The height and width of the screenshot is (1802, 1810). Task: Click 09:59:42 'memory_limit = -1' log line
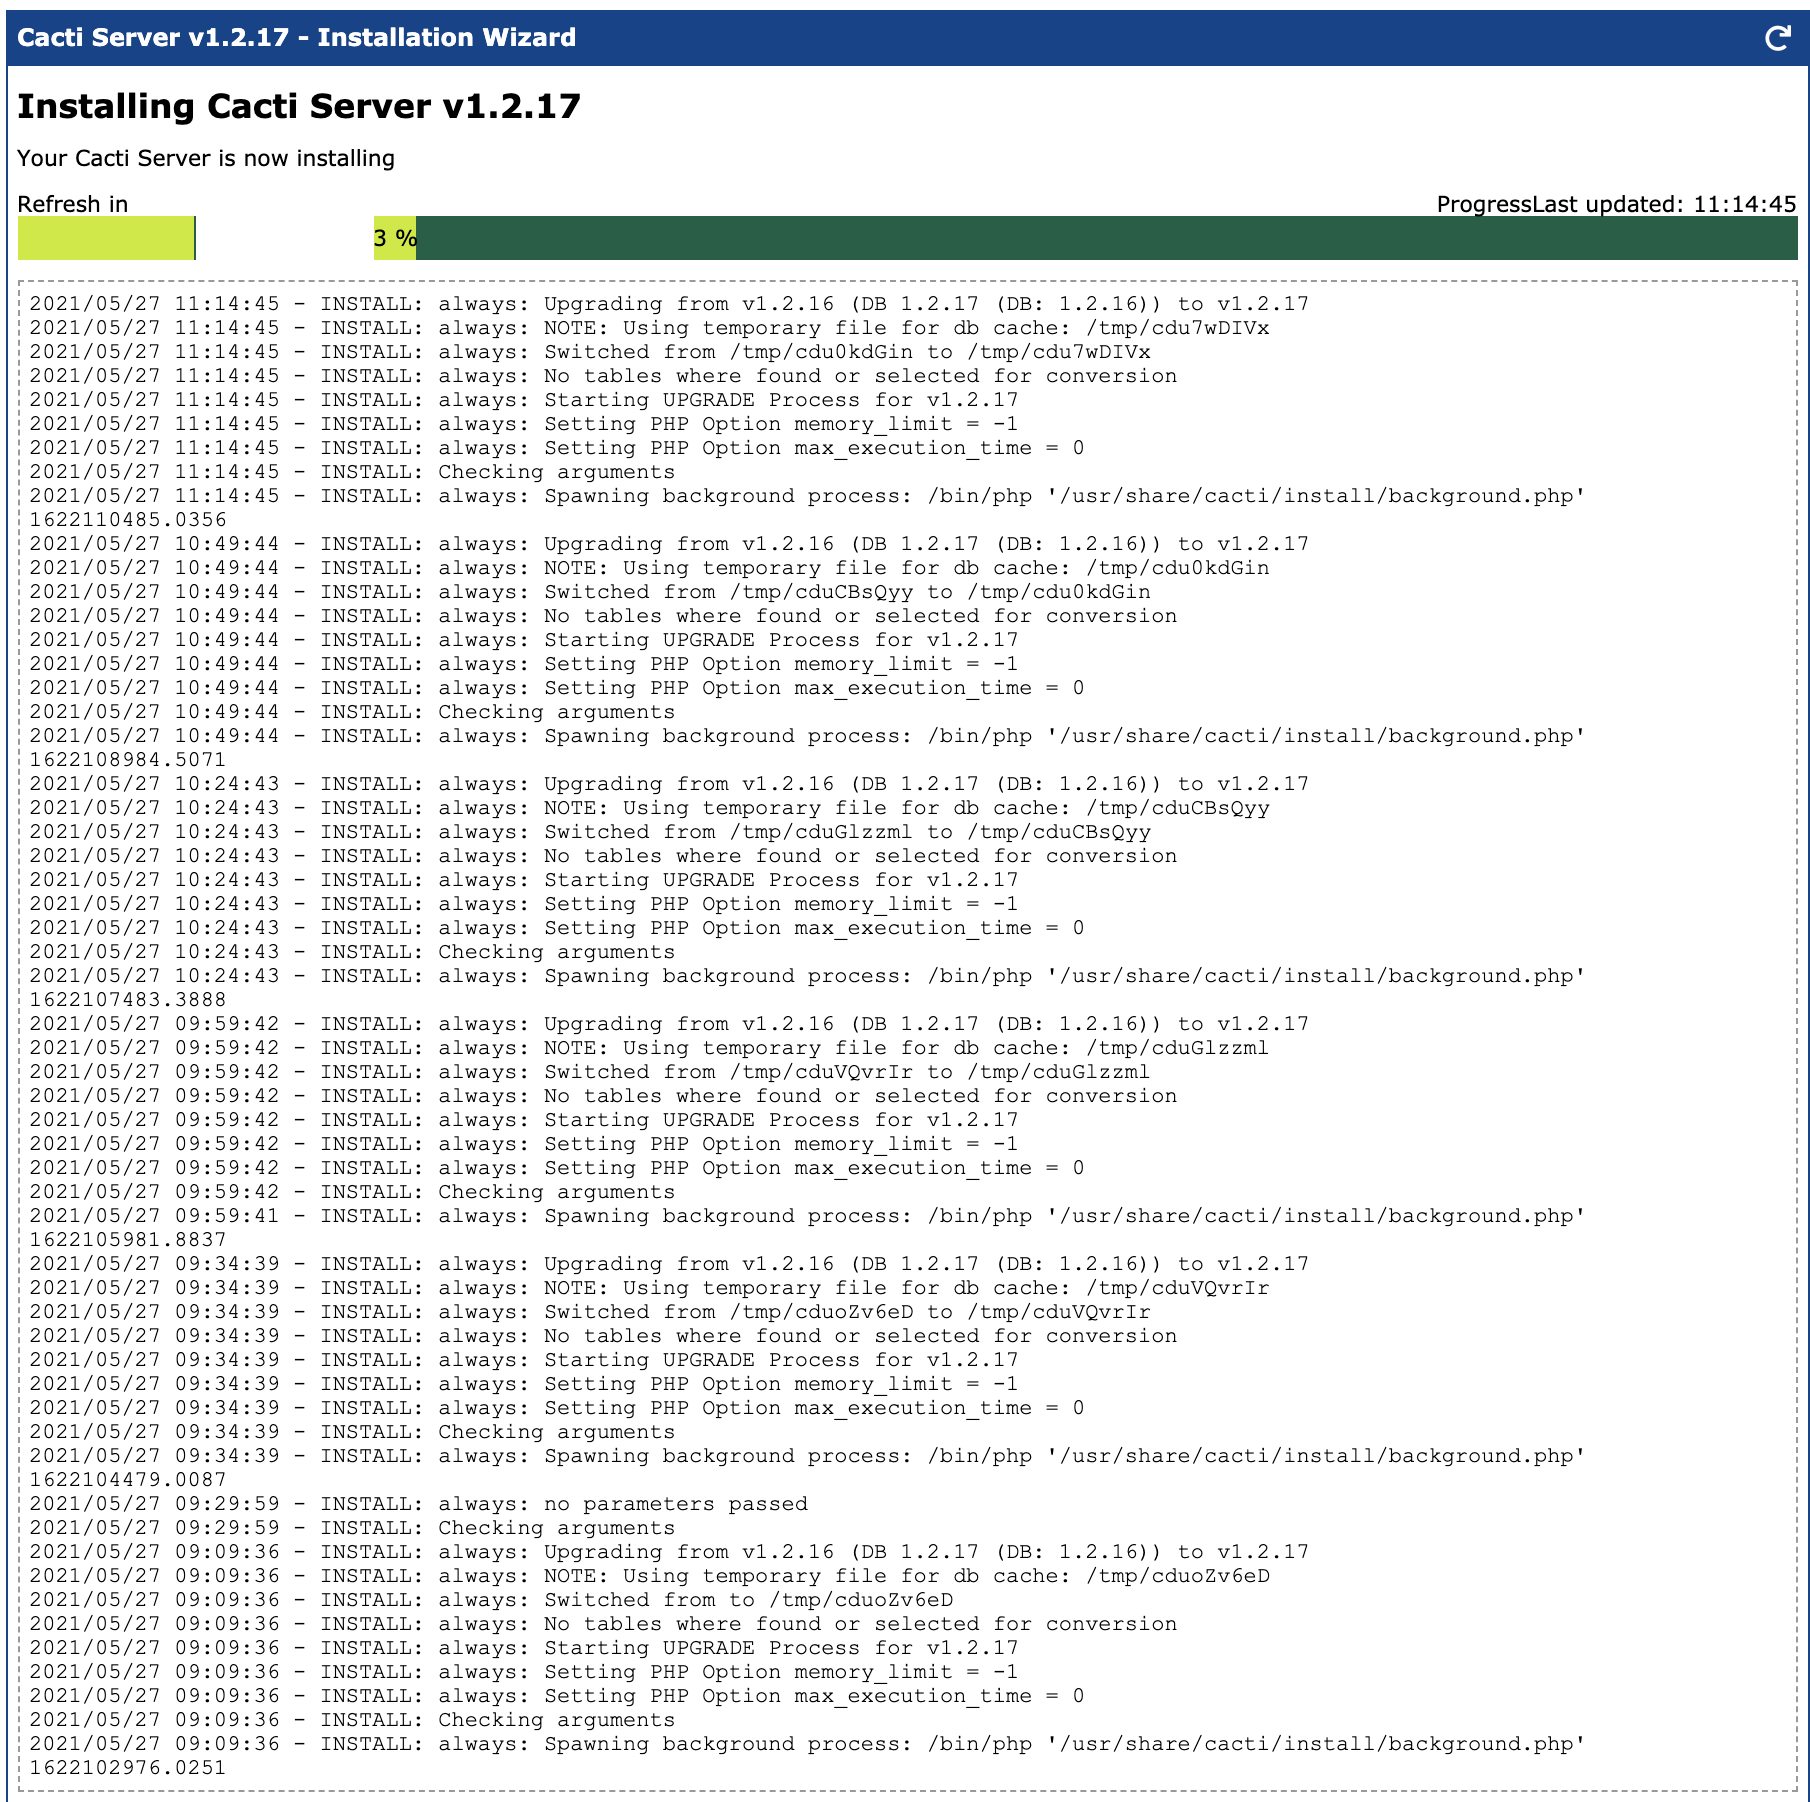click(524, 1144)
